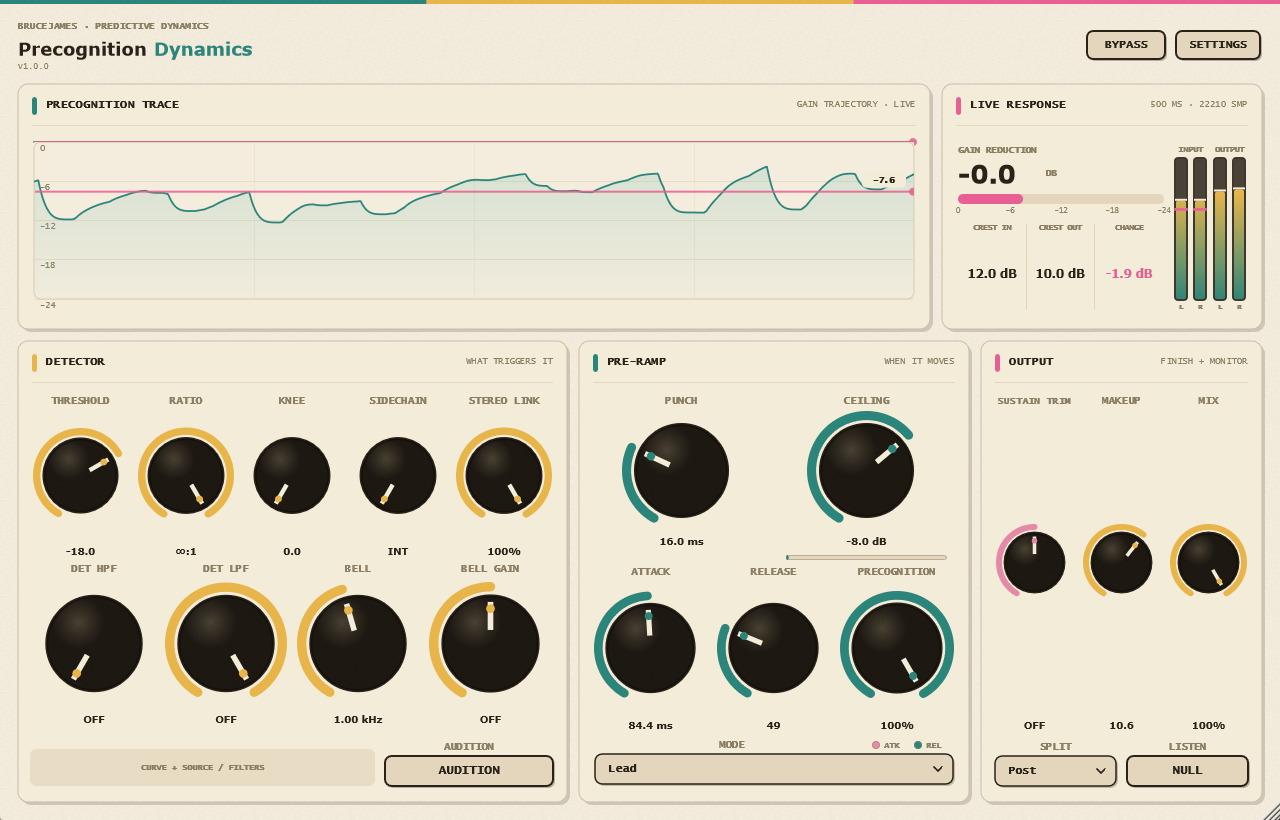Viewport: 1280px width, 820px height.
Task: Click the horizontal bar below the Ceiling value
Action: coord(866,557)
